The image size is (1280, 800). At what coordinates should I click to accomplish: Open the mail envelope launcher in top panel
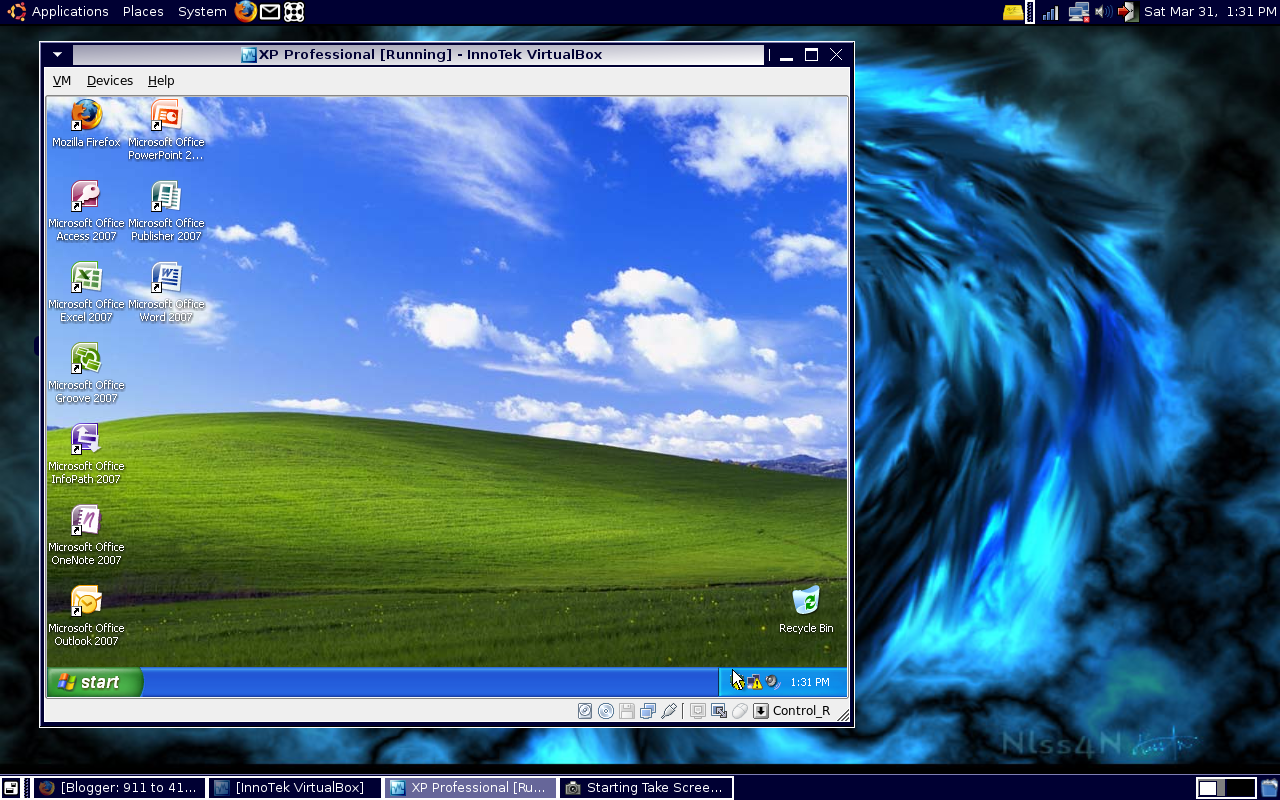[x=270, y=12]
